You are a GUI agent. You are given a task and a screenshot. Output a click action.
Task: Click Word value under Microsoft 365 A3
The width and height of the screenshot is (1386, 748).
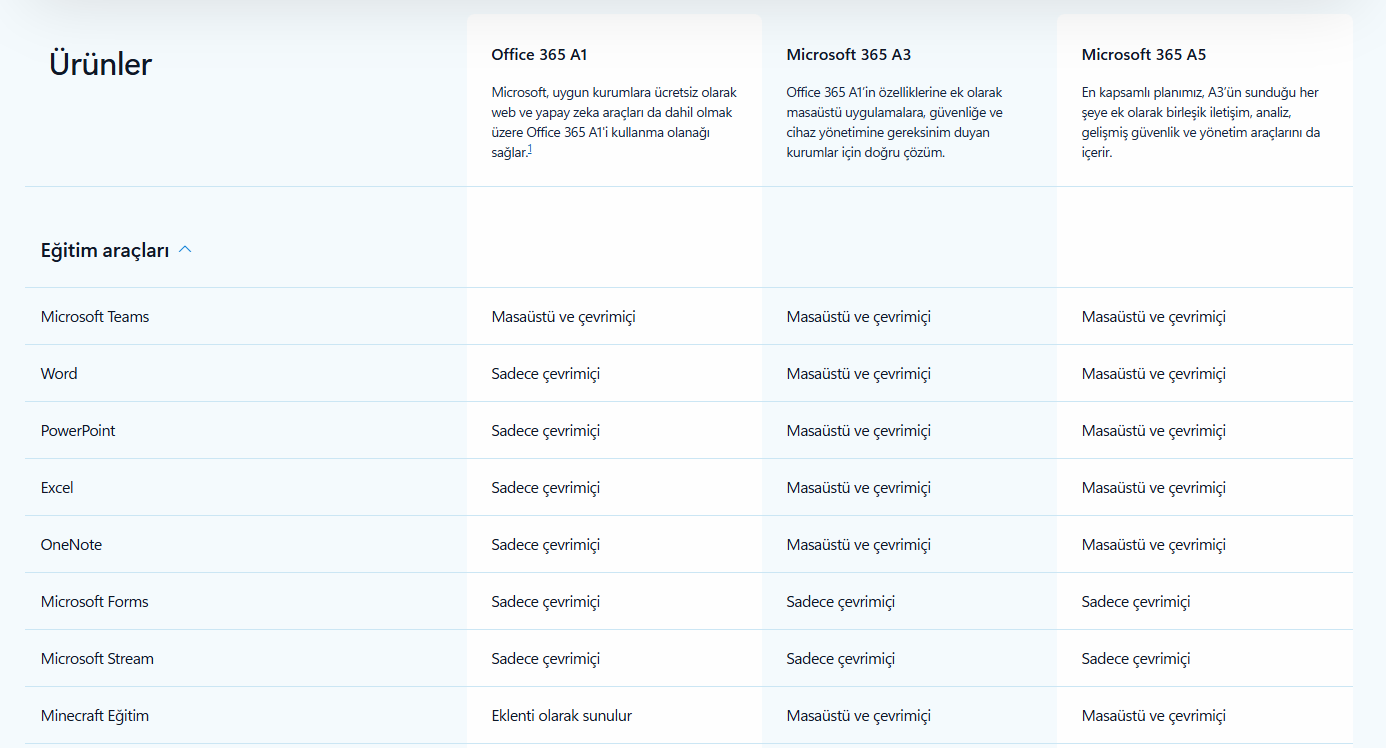coord(859,374)
